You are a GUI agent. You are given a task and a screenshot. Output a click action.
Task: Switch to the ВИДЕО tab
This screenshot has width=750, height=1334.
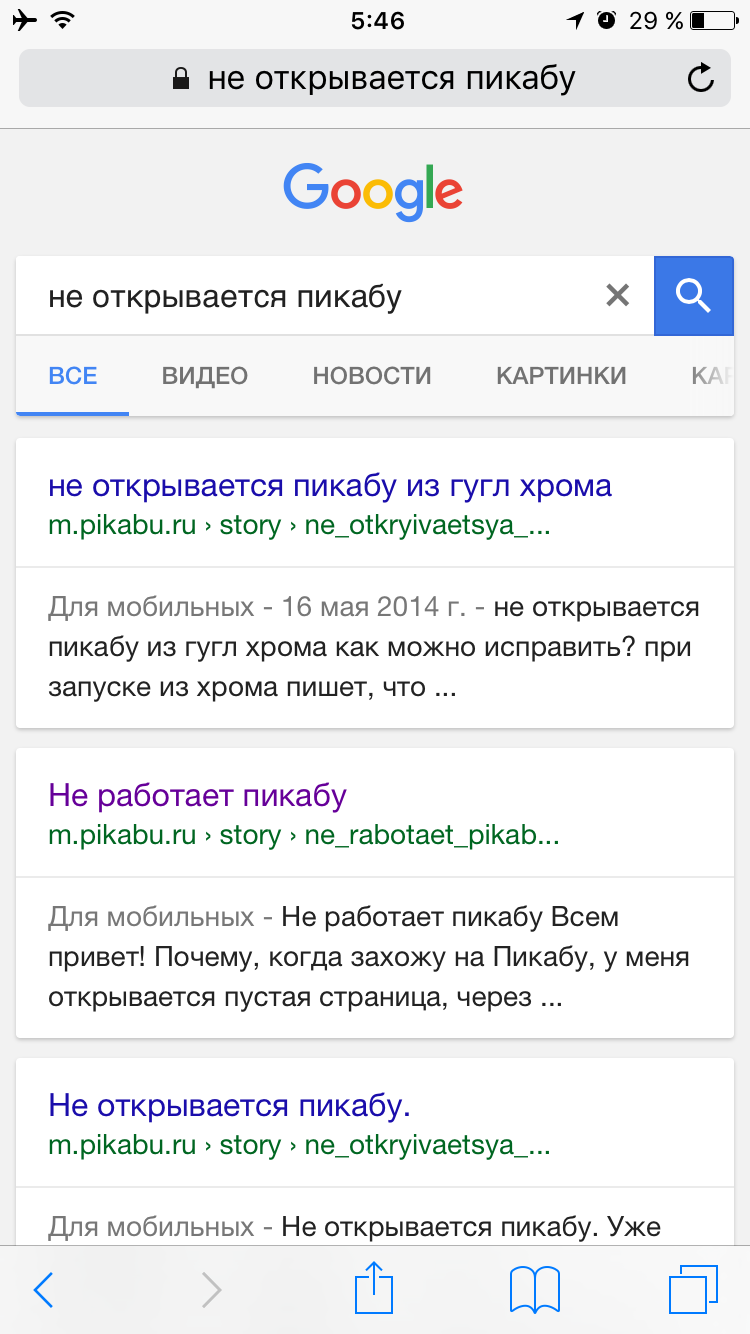point(205,376)
